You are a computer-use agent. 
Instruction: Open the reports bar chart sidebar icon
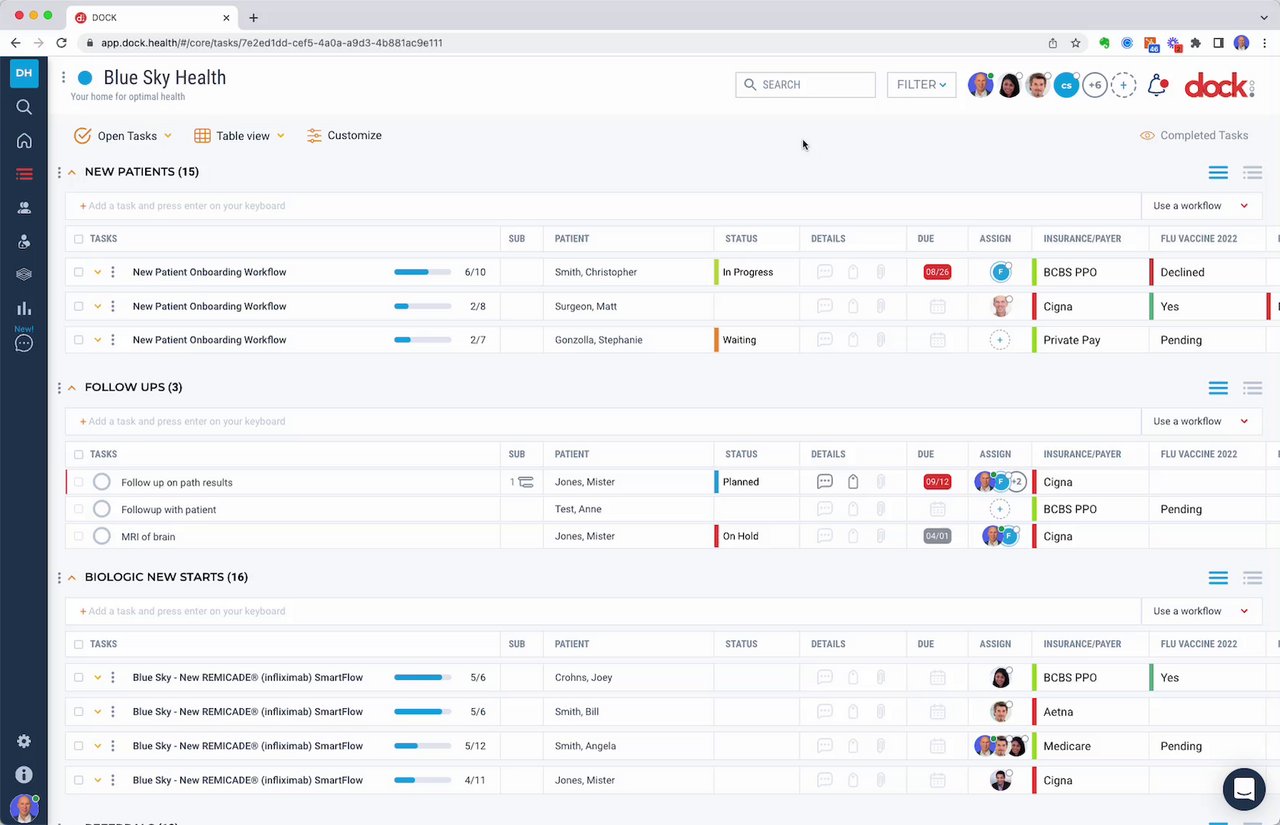coord(24,308)
